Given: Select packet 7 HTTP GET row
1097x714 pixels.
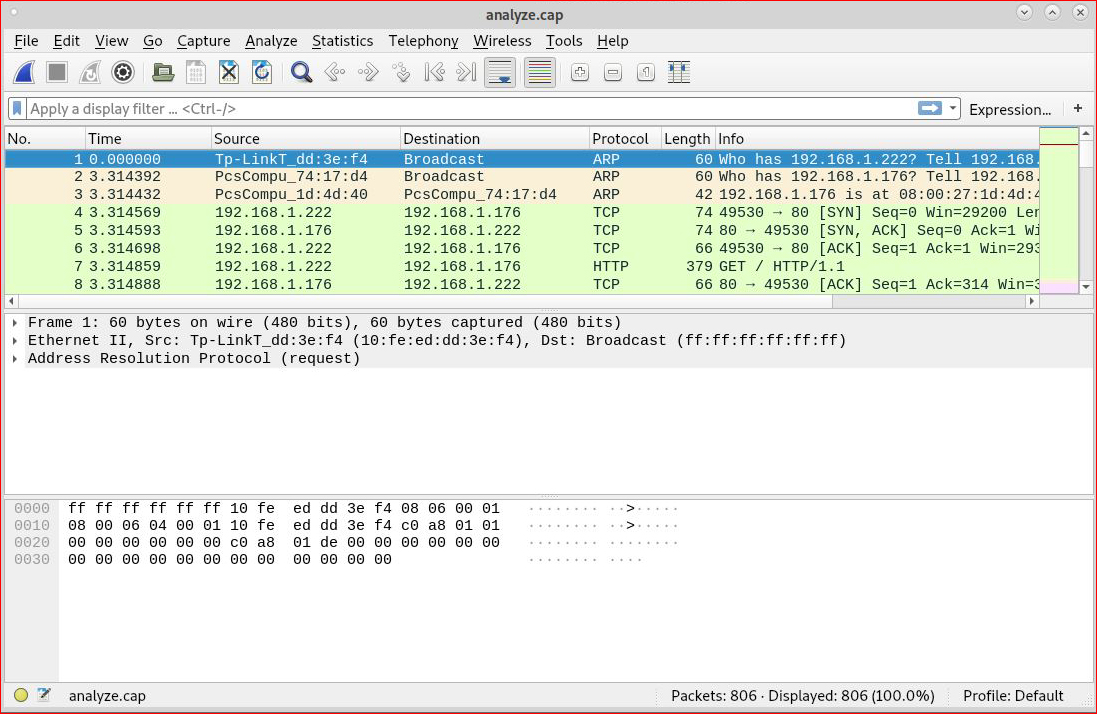Looking at the screenshot, I should coord(522,266).
